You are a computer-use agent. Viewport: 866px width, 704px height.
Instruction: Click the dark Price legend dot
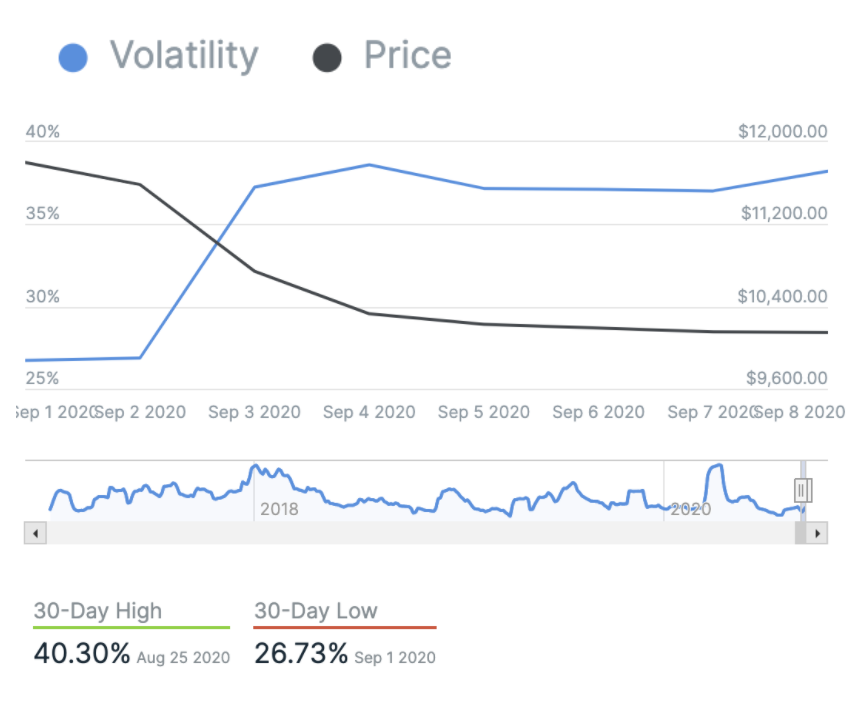(327, 57)
